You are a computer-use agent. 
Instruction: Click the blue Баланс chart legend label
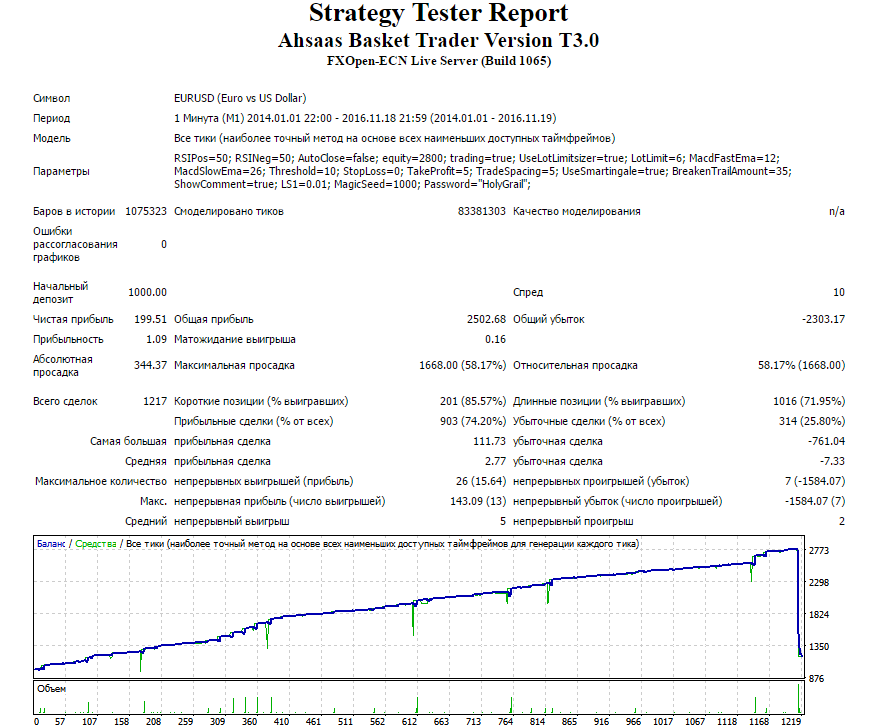click(x=51, y=544)
